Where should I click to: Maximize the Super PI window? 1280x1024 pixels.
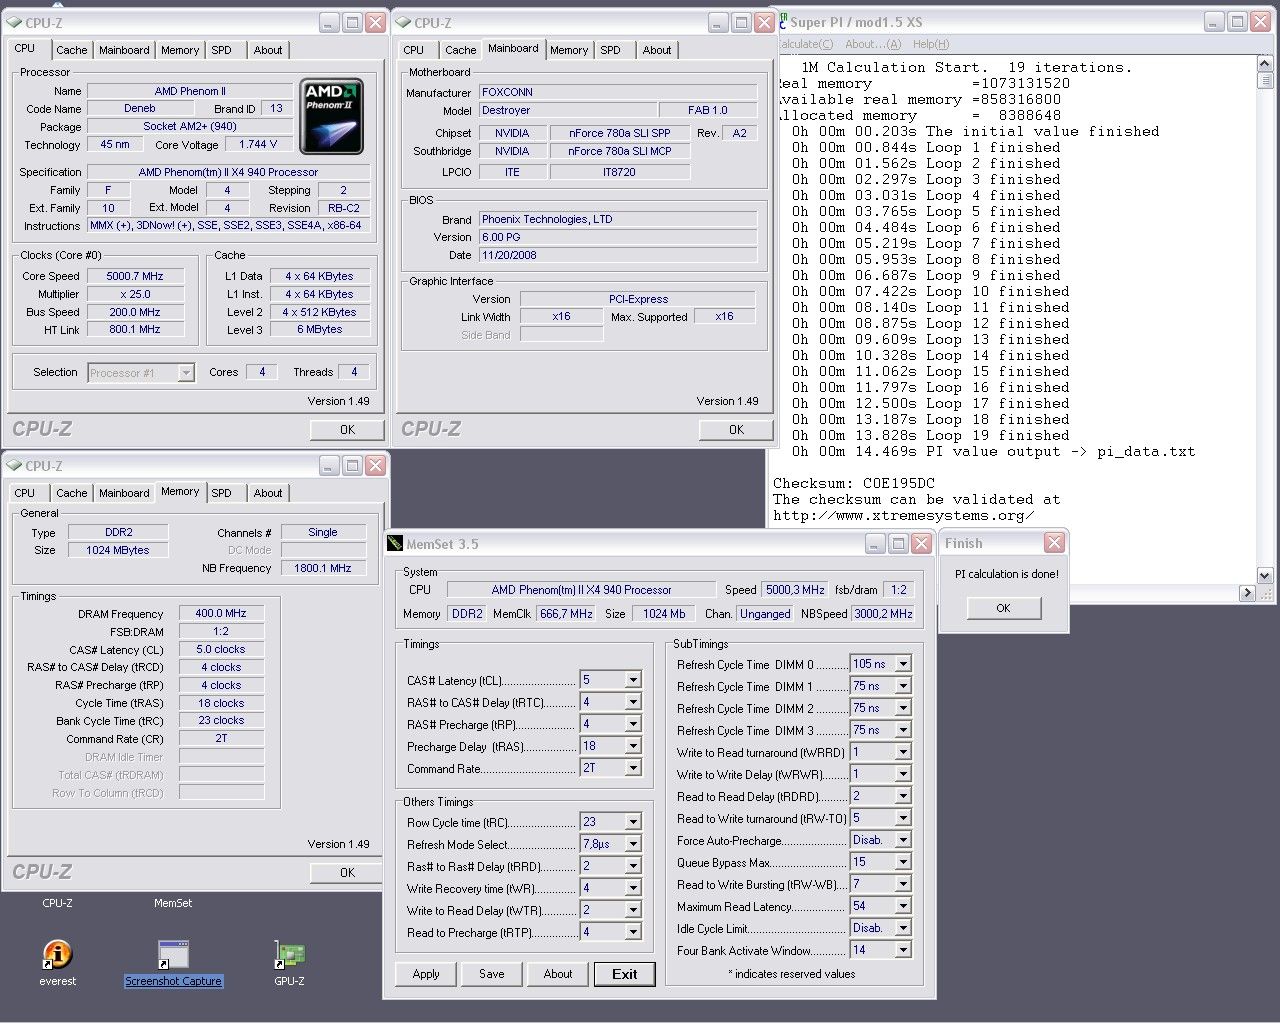[1237, 22]
